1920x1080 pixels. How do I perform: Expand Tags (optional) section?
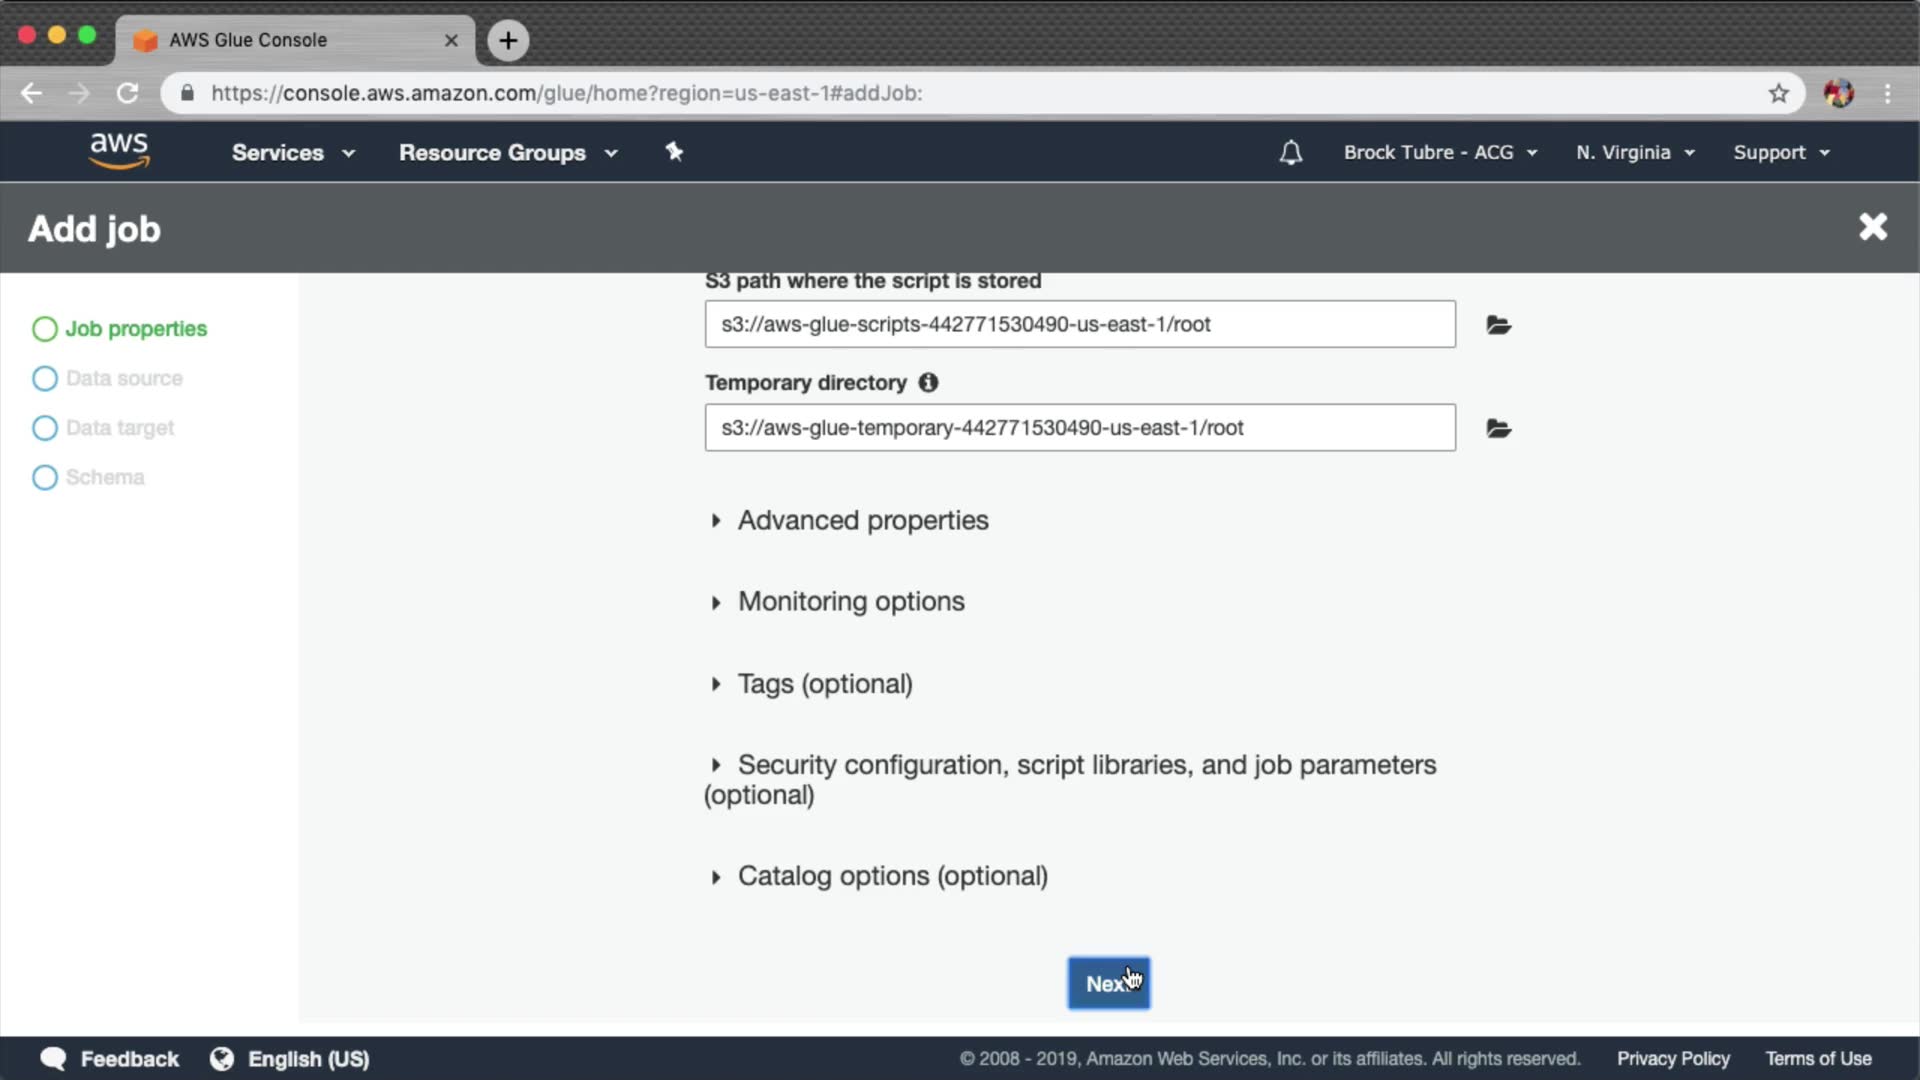(x=824, y=684)
